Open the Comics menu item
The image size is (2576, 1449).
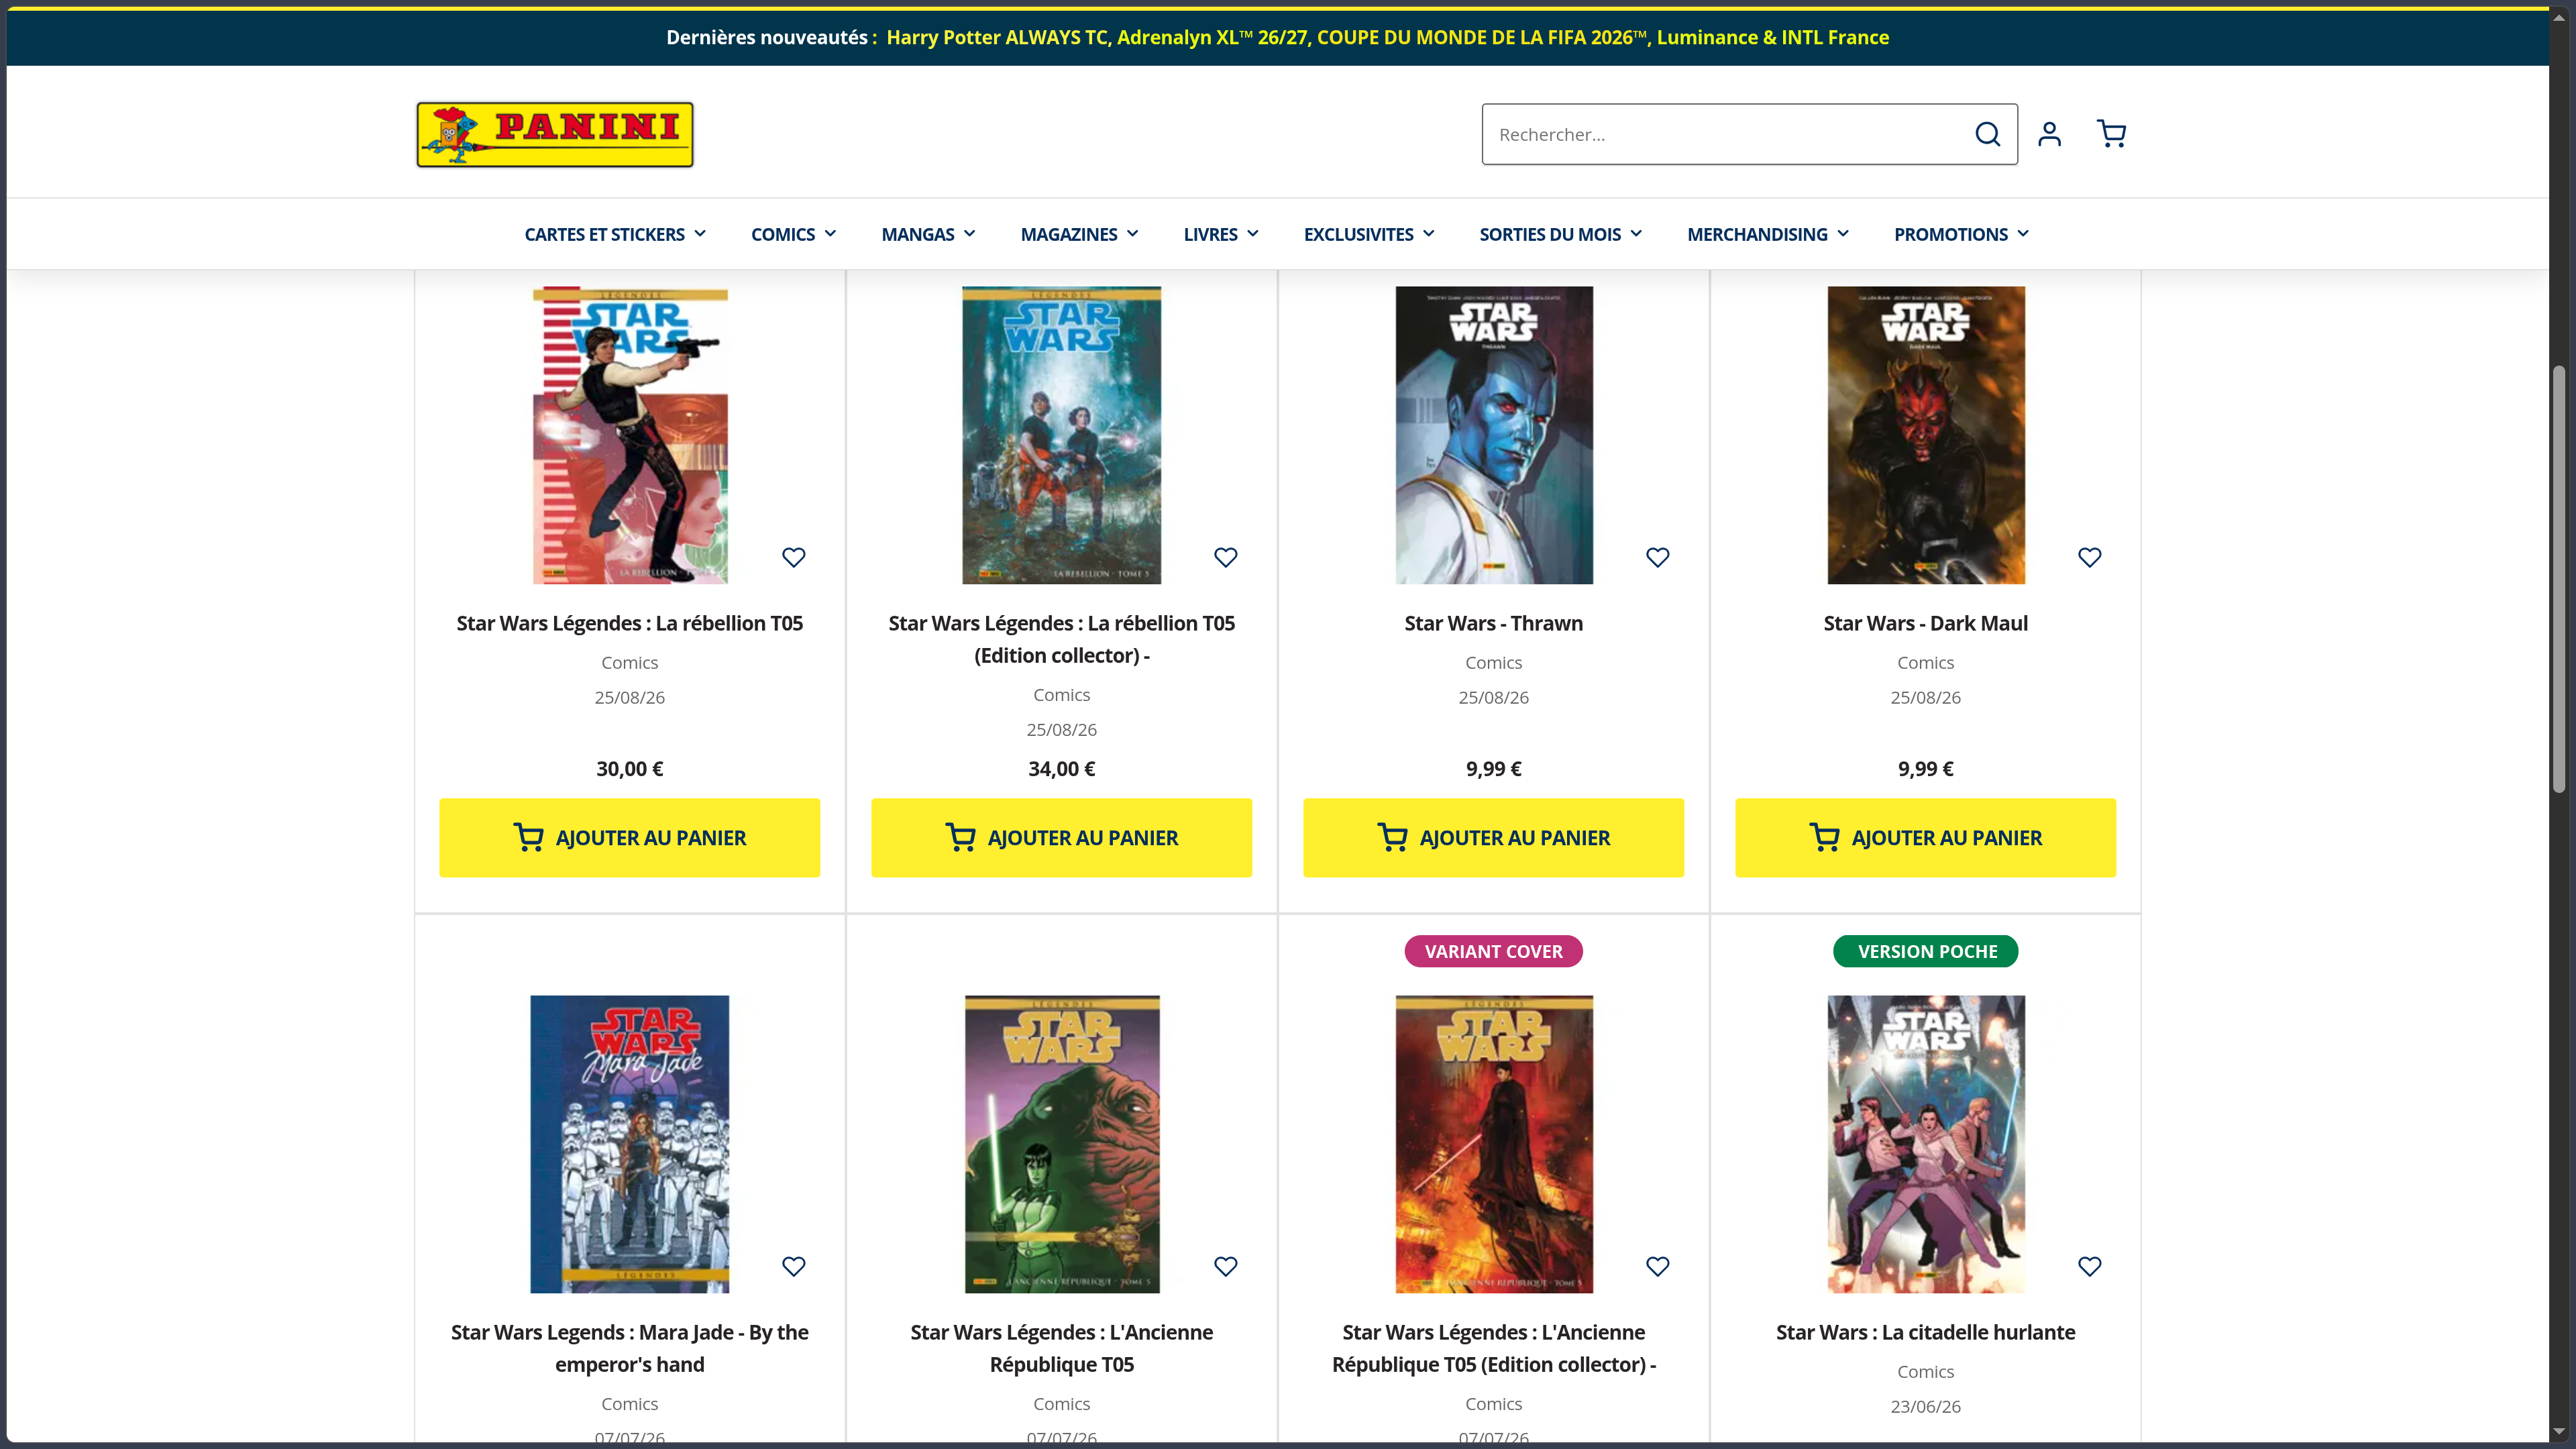(793, 234)
